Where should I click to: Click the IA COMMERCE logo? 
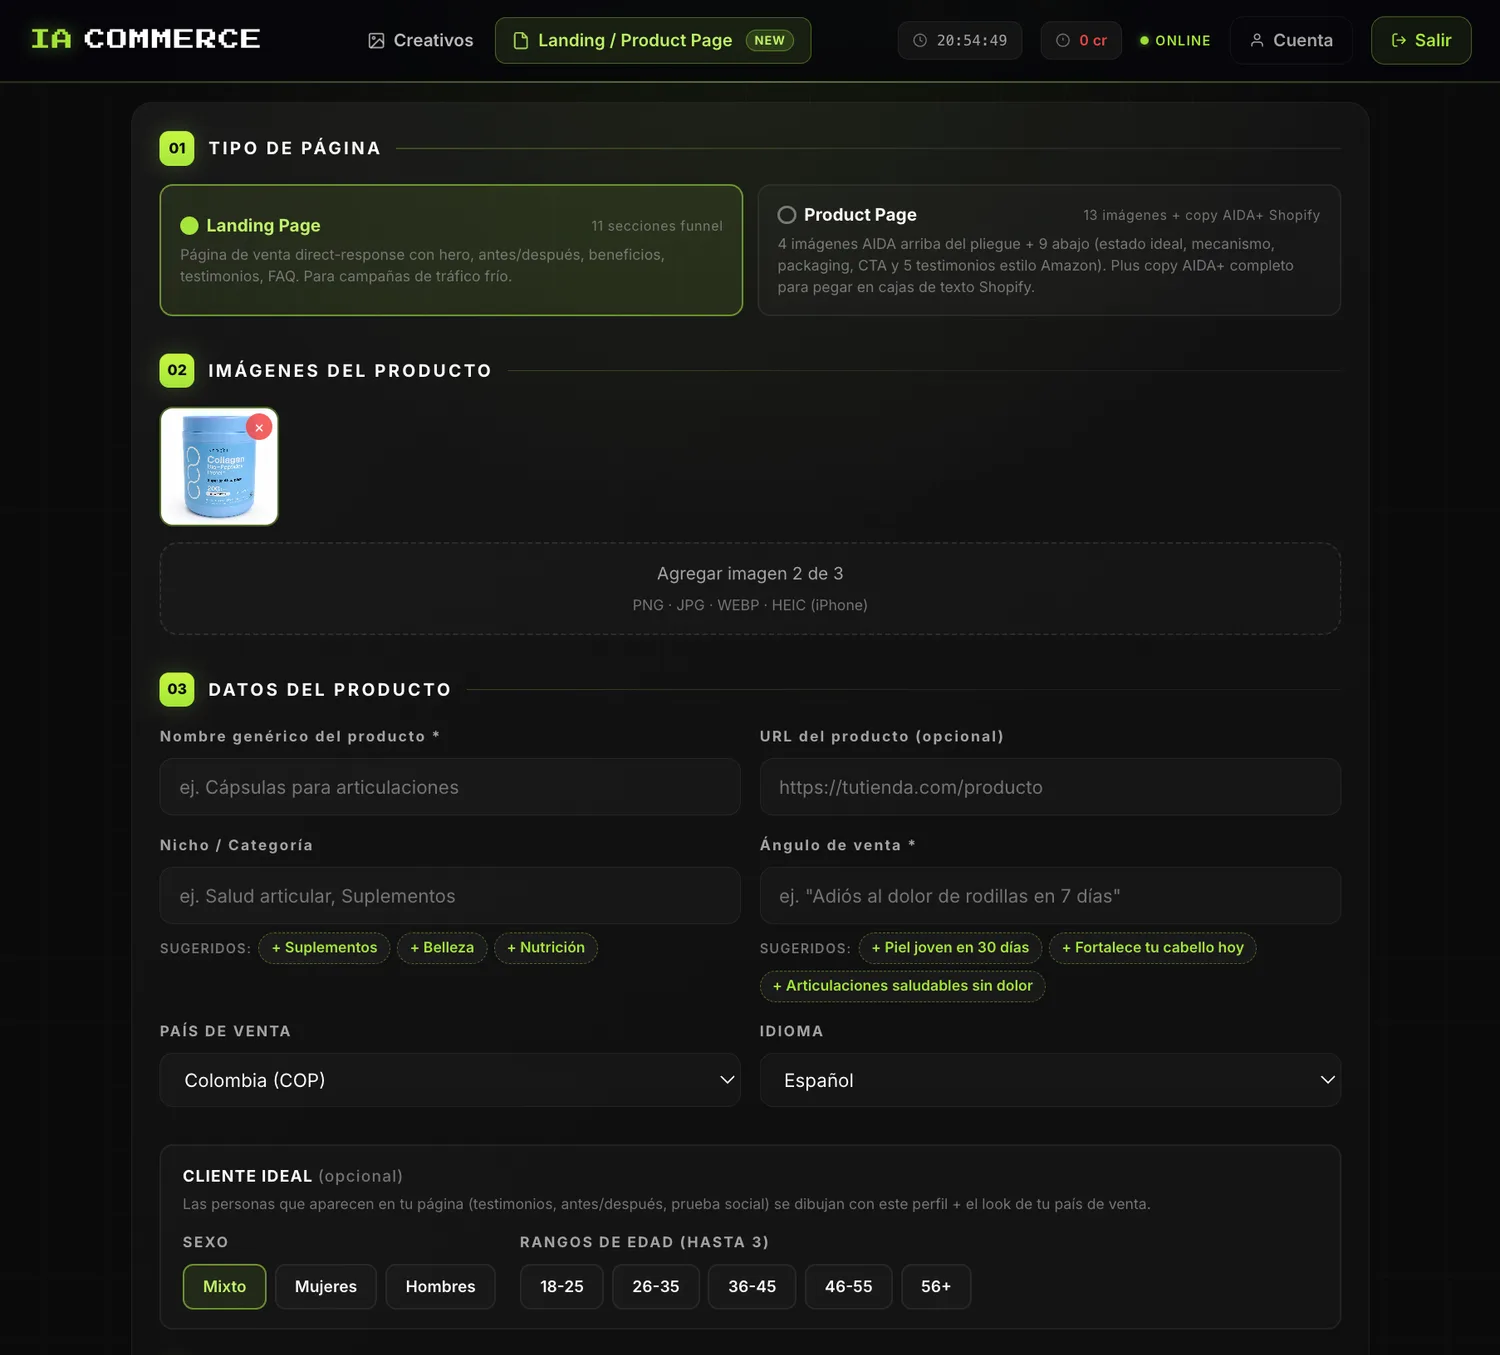tap(145, 39)
